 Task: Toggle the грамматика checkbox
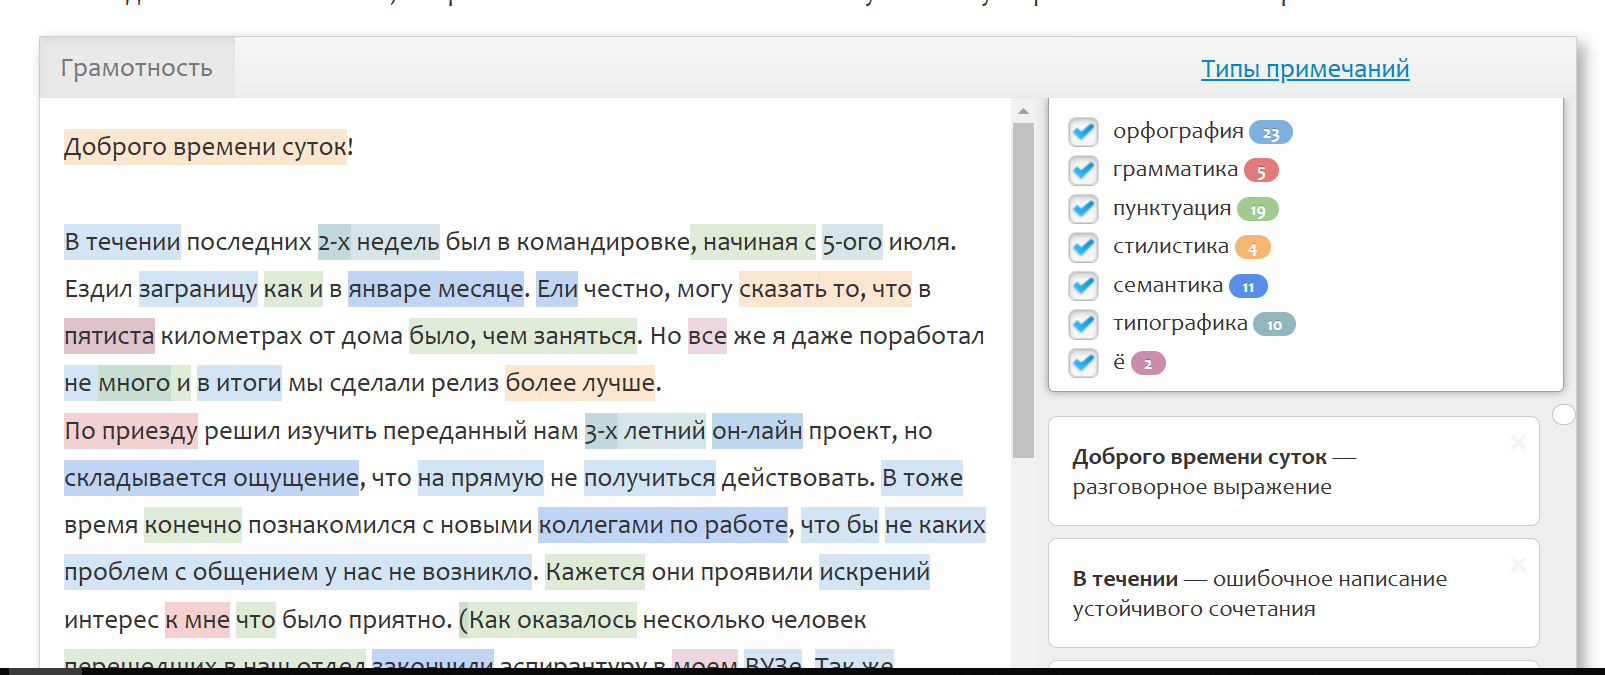pos(1083,170)
